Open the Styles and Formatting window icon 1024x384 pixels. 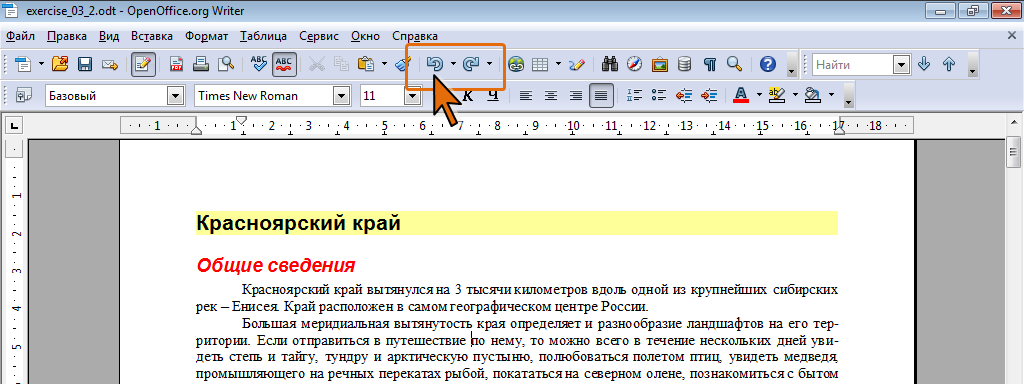(24, 95)
